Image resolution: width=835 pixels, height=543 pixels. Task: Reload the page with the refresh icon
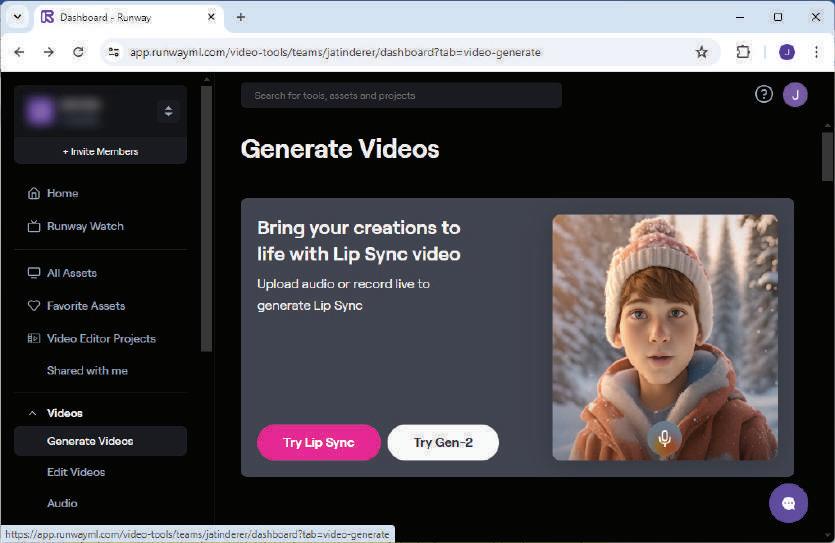[78, 52]
